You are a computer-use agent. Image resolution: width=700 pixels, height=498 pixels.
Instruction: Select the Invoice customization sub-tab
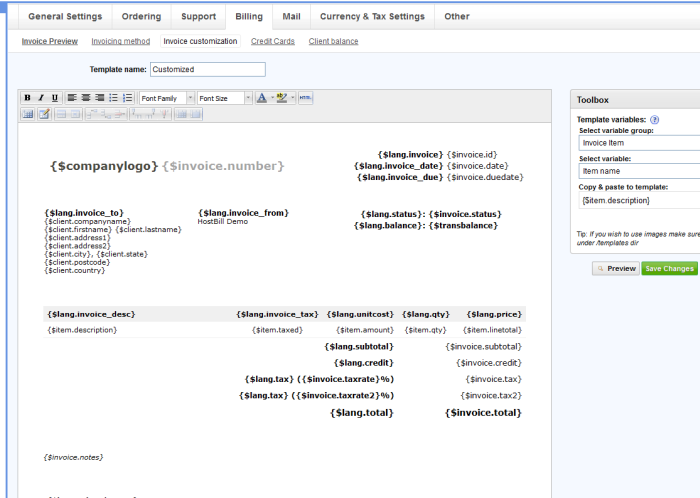pos(200,41)
